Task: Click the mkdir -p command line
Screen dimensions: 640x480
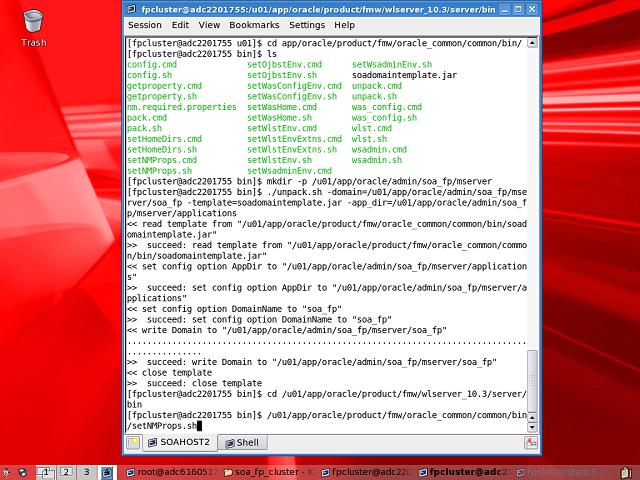Action: (309, 181)
